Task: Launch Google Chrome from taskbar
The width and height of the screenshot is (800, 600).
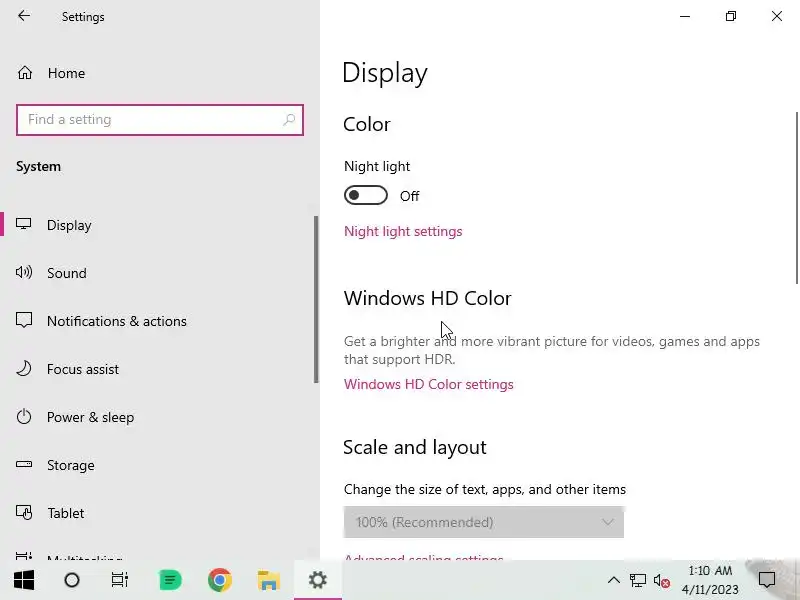Action: click(220, 580)
